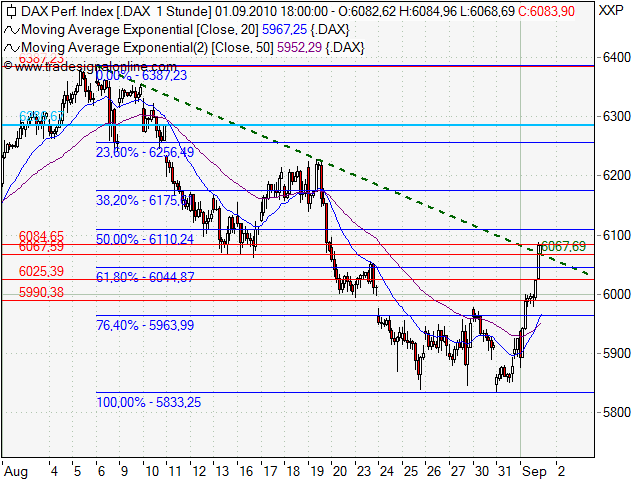Select the 38,20% Fibonacci retracement label

point(144,200)
